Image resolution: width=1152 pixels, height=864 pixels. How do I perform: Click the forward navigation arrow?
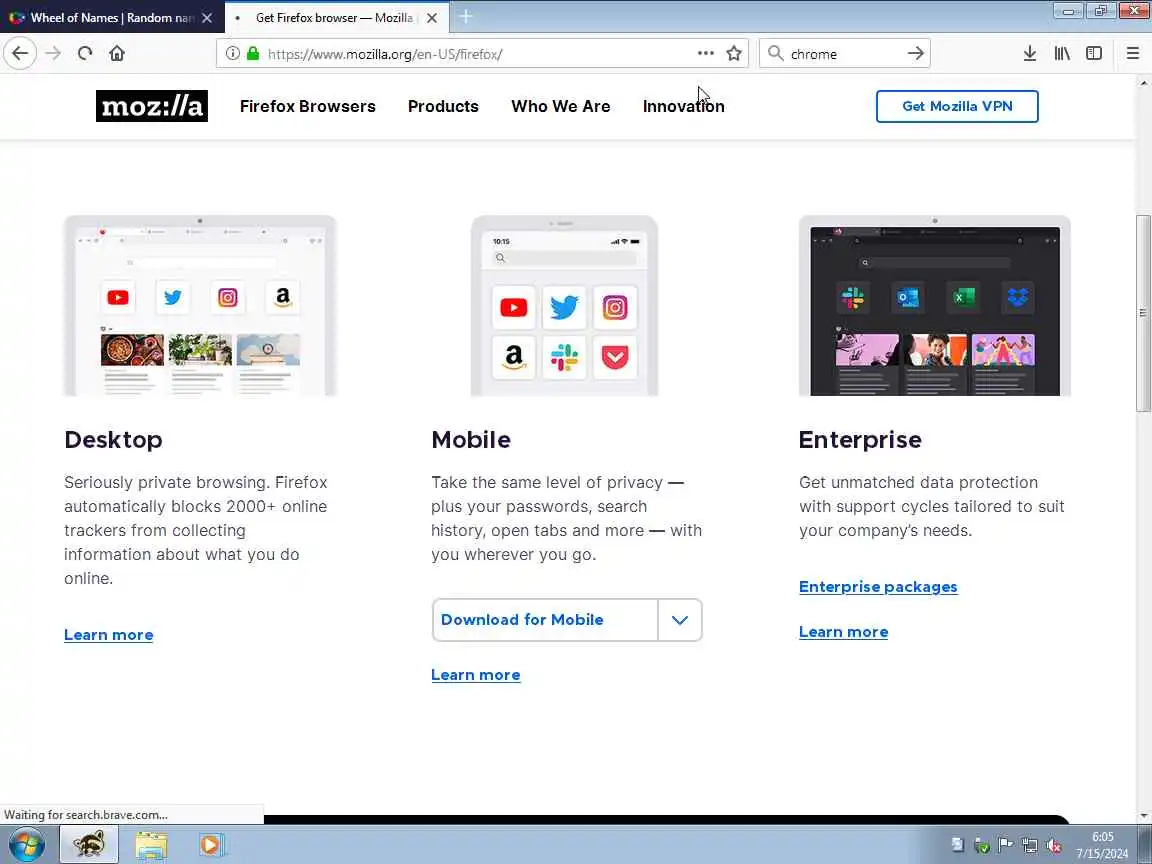(x=53, y=54)
